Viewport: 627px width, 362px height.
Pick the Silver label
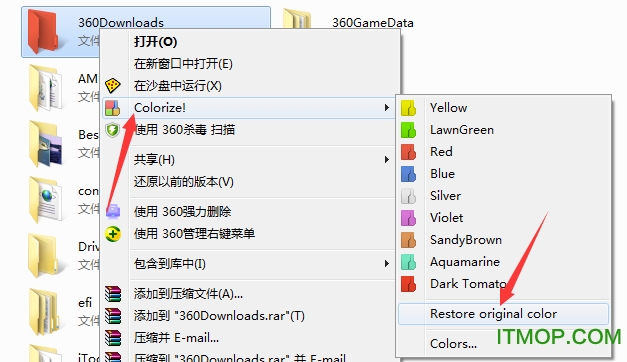445,196
